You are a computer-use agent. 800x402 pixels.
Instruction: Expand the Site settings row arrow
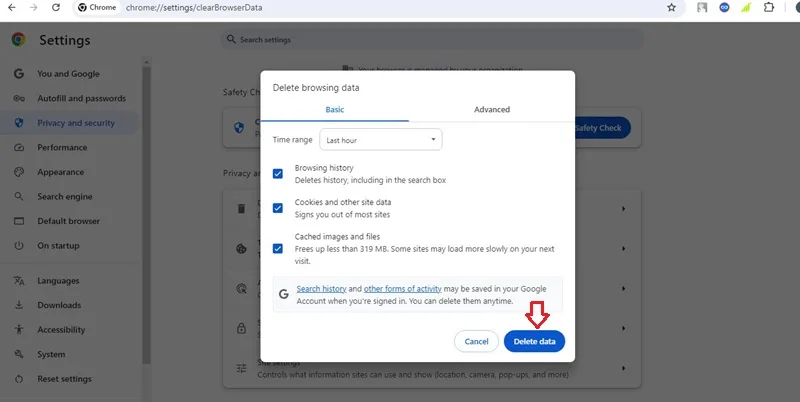click(623, 368)
